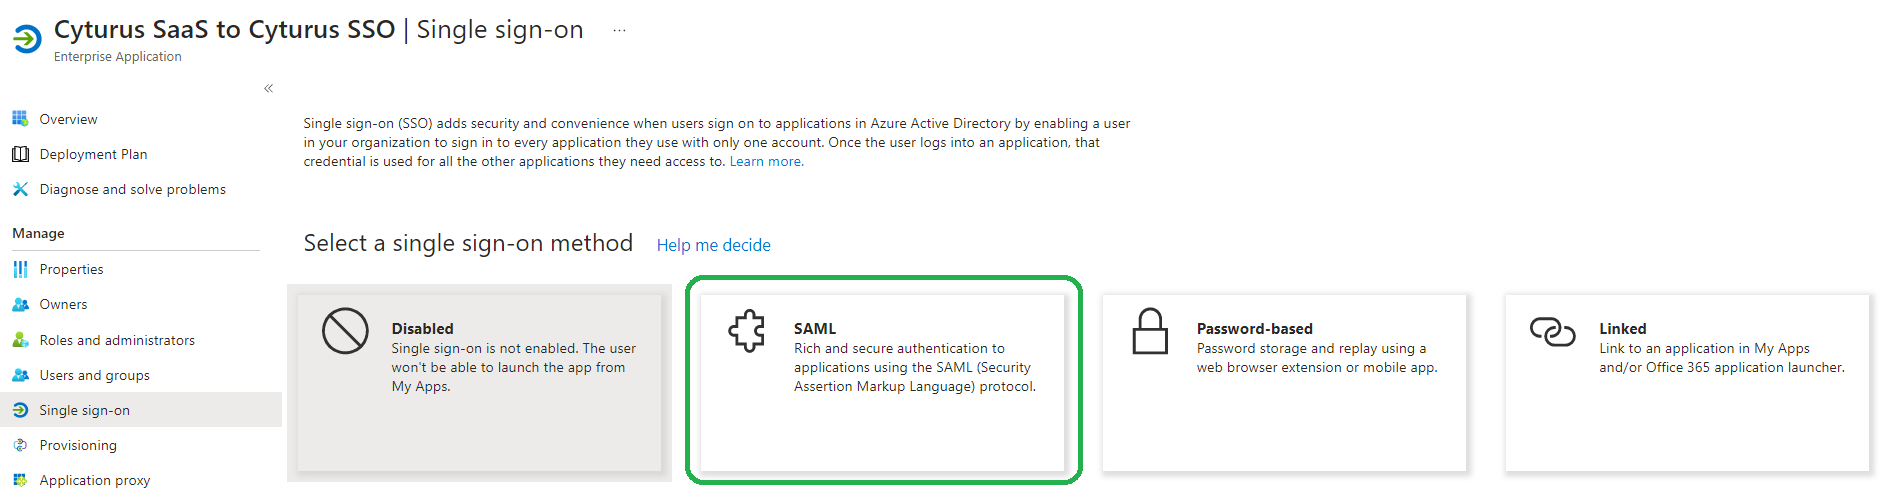This screenshot has width=1881, height=502.
Task: Click the Application proxy icon
Action: 20,480
